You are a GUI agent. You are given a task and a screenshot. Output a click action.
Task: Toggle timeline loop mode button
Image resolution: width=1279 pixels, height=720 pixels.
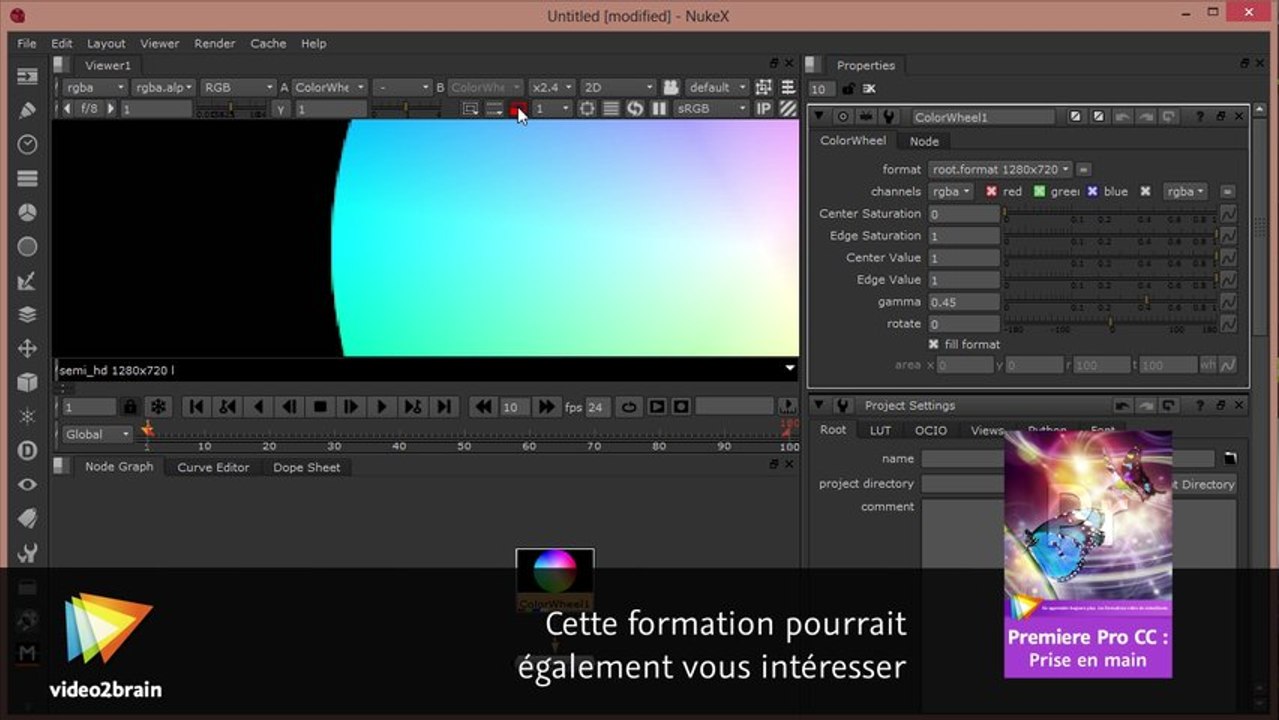coord(629,407)
